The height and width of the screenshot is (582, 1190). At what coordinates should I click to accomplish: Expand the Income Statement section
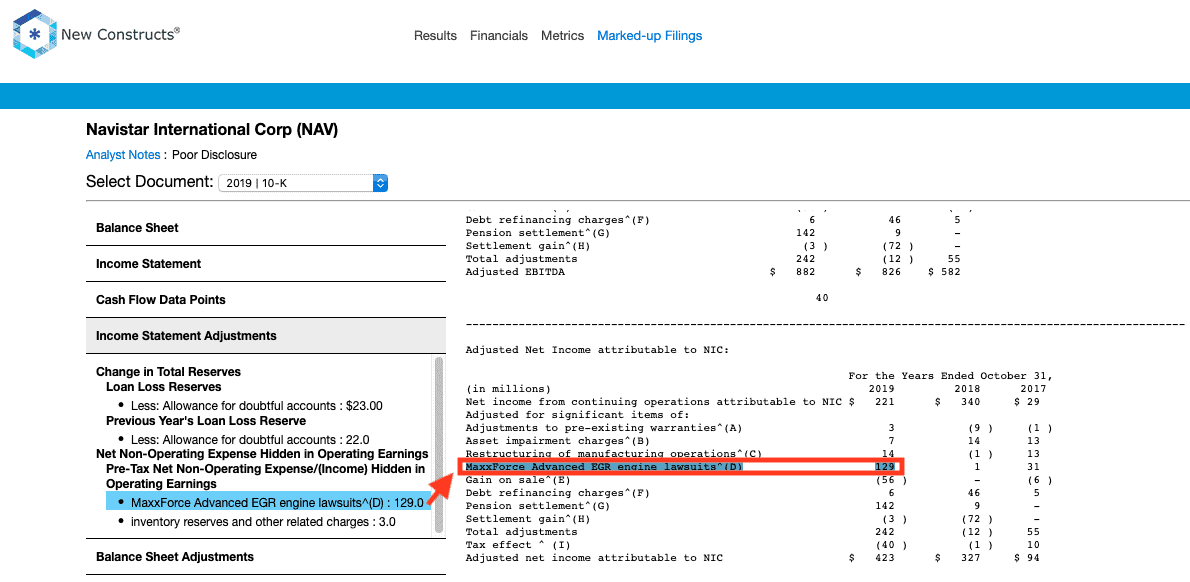click(266, 264)
